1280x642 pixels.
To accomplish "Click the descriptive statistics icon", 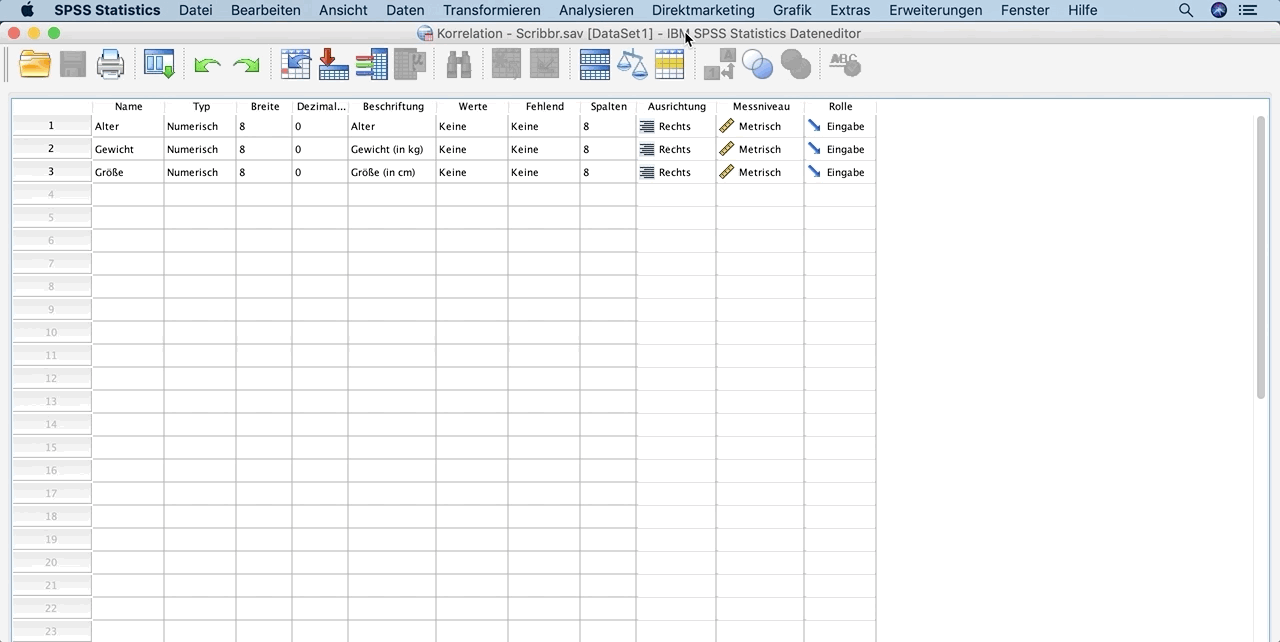I will [410, 65].
